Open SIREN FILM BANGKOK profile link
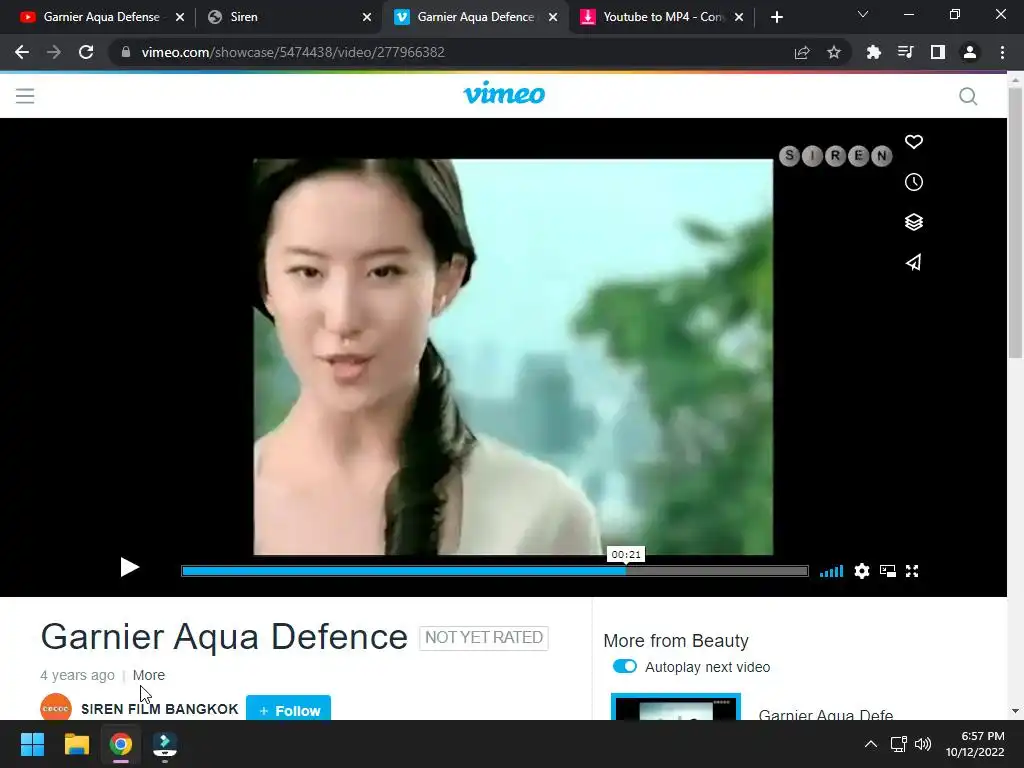Image resolution: width=1024 pixels, height=768 pixels. pyautogui.click(x=159, y=709)
